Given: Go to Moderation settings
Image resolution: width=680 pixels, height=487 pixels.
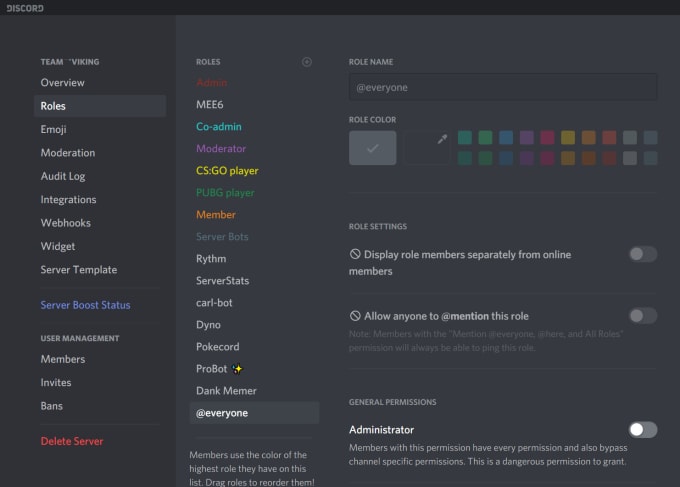Looking at the screenshot, I should point(68,153).
